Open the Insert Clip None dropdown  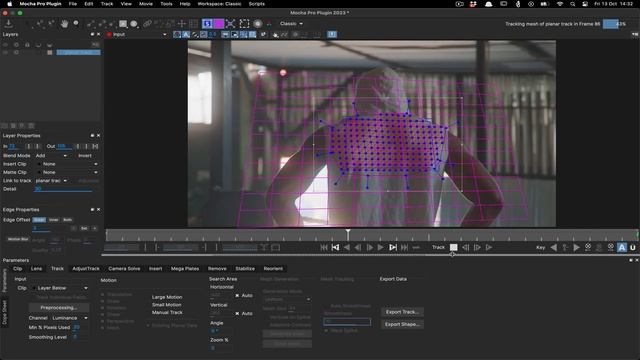click(x=68, y=164)
